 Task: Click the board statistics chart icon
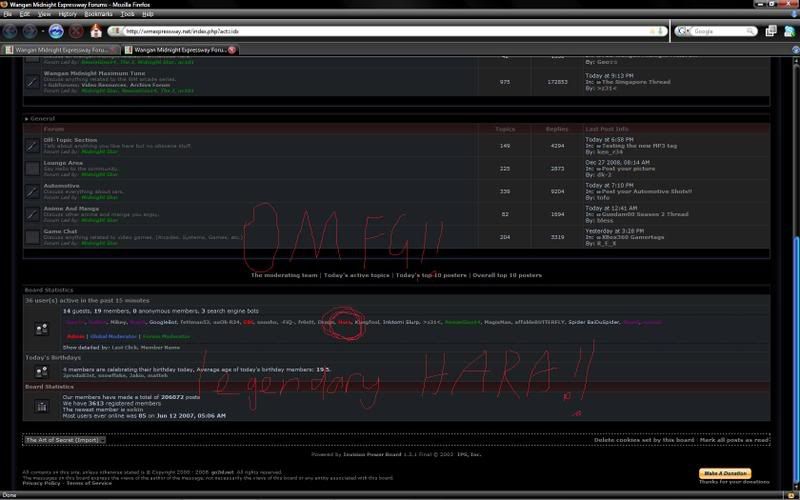(42, 407)
